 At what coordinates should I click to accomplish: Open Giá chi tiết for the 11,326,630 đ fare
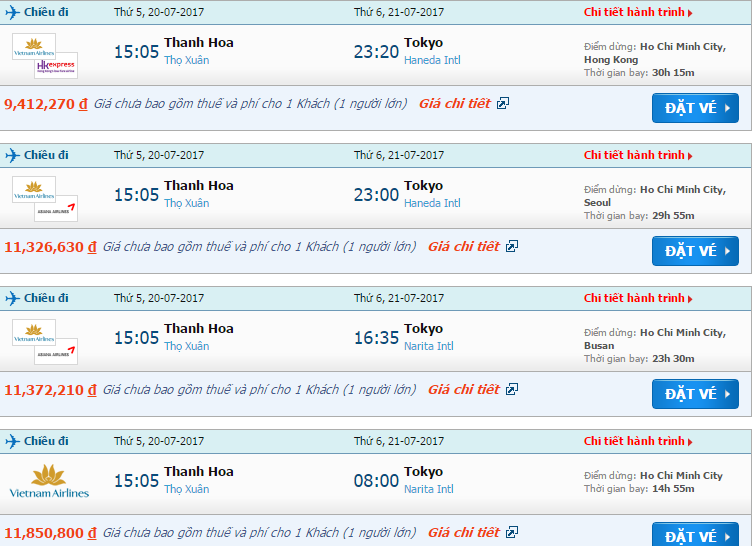click(x=463, y=247)
